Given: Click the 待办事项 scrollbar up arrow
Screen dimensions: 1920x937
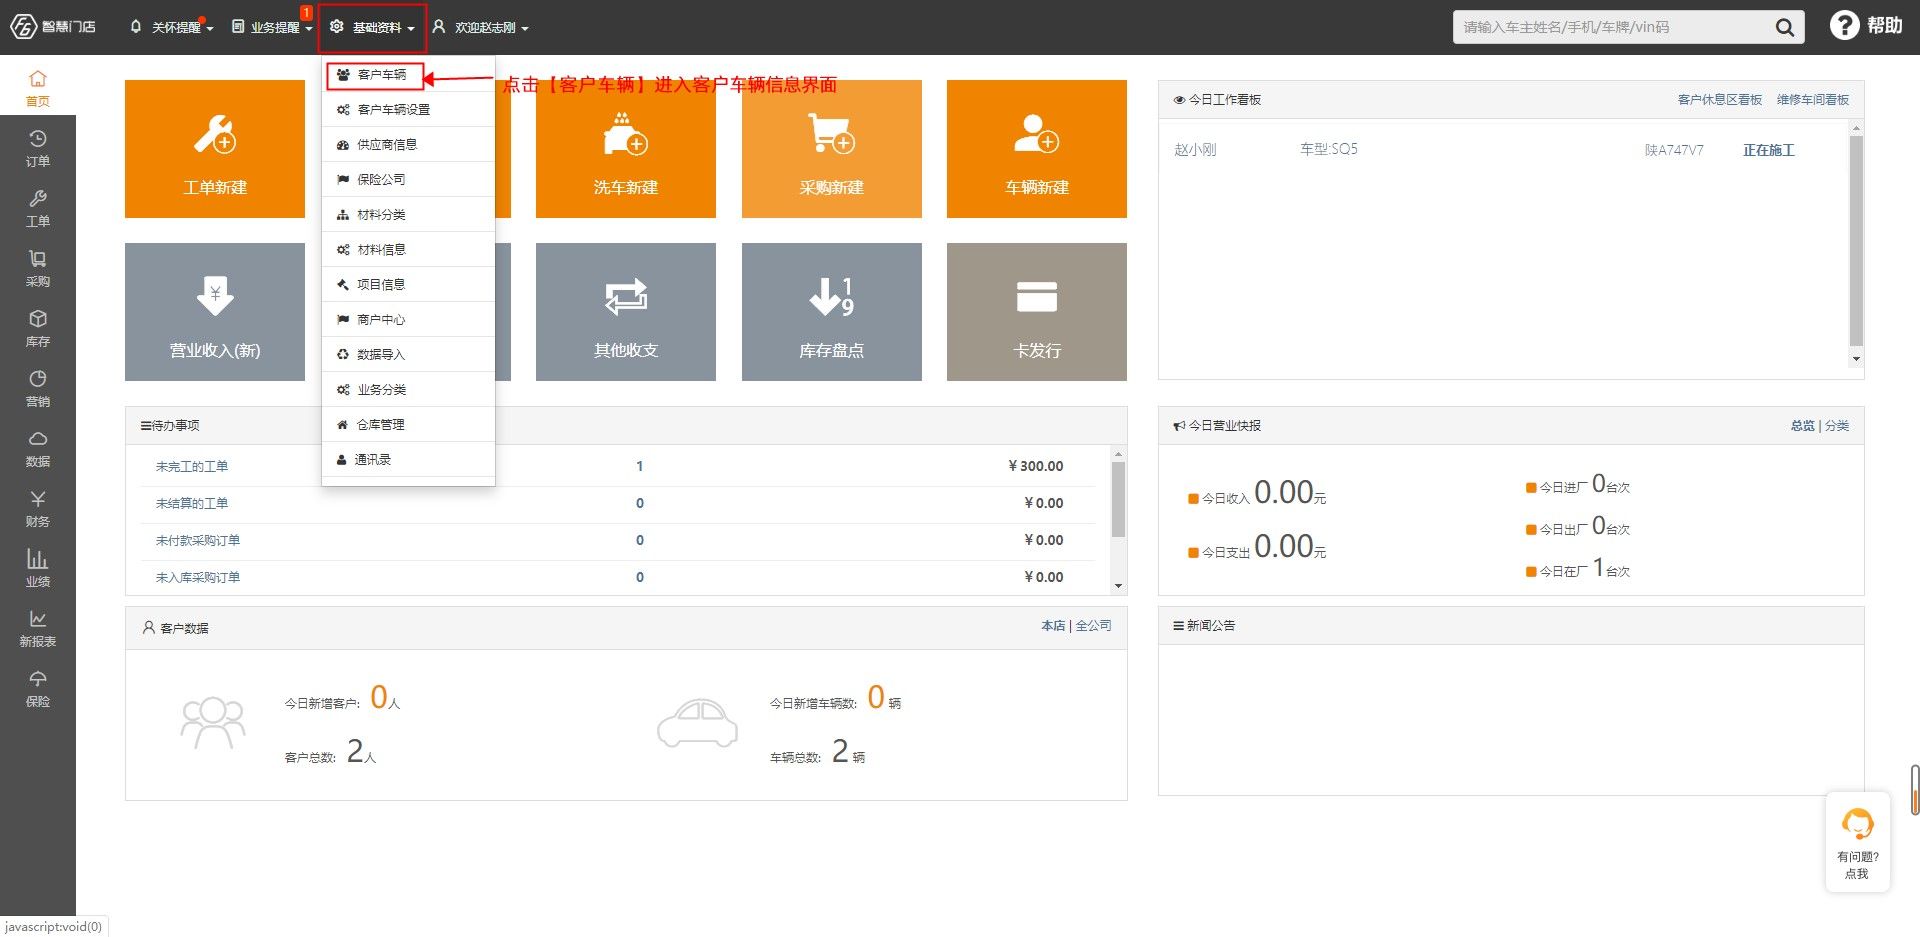Looking at the screenshot, I should click(x=1118, y=454).
